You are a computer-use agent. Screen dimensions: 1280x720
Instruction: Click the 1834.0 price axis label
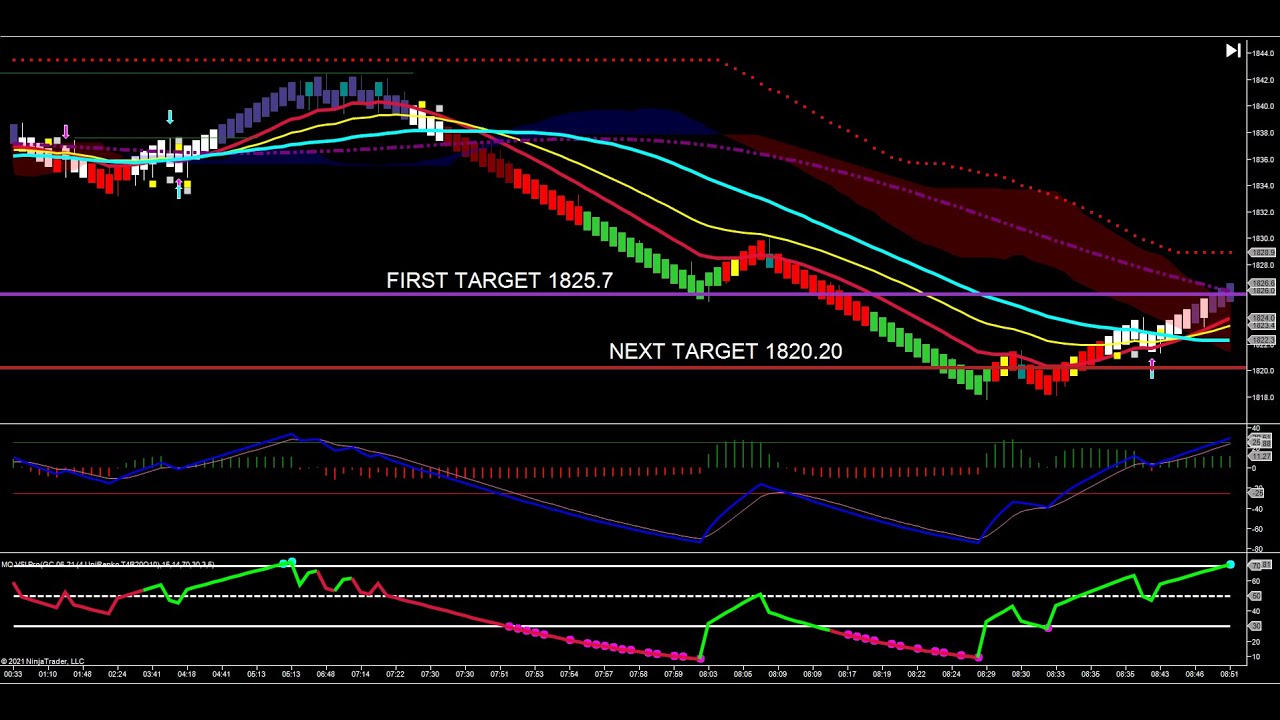1262,186
